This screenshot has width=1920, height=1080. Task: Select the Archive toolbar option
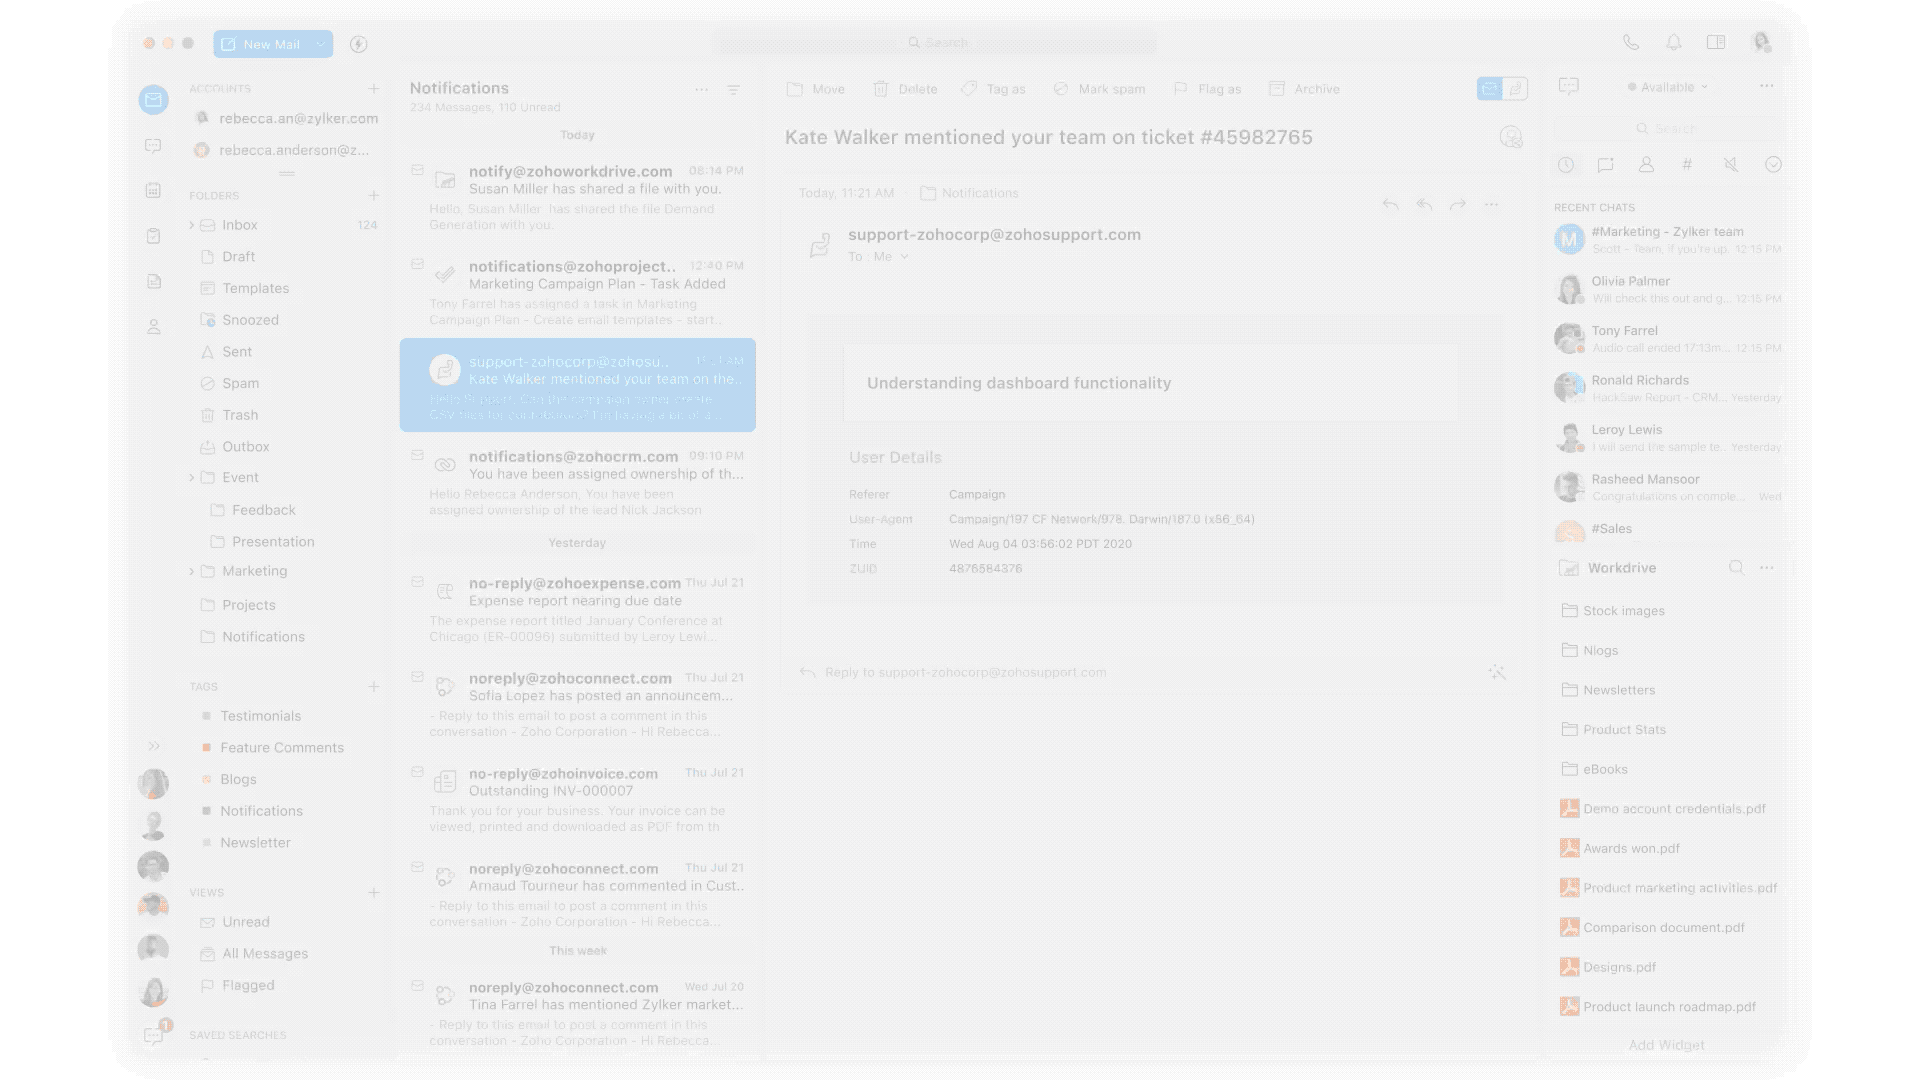pyautogui.click(x=1304, y=89)
